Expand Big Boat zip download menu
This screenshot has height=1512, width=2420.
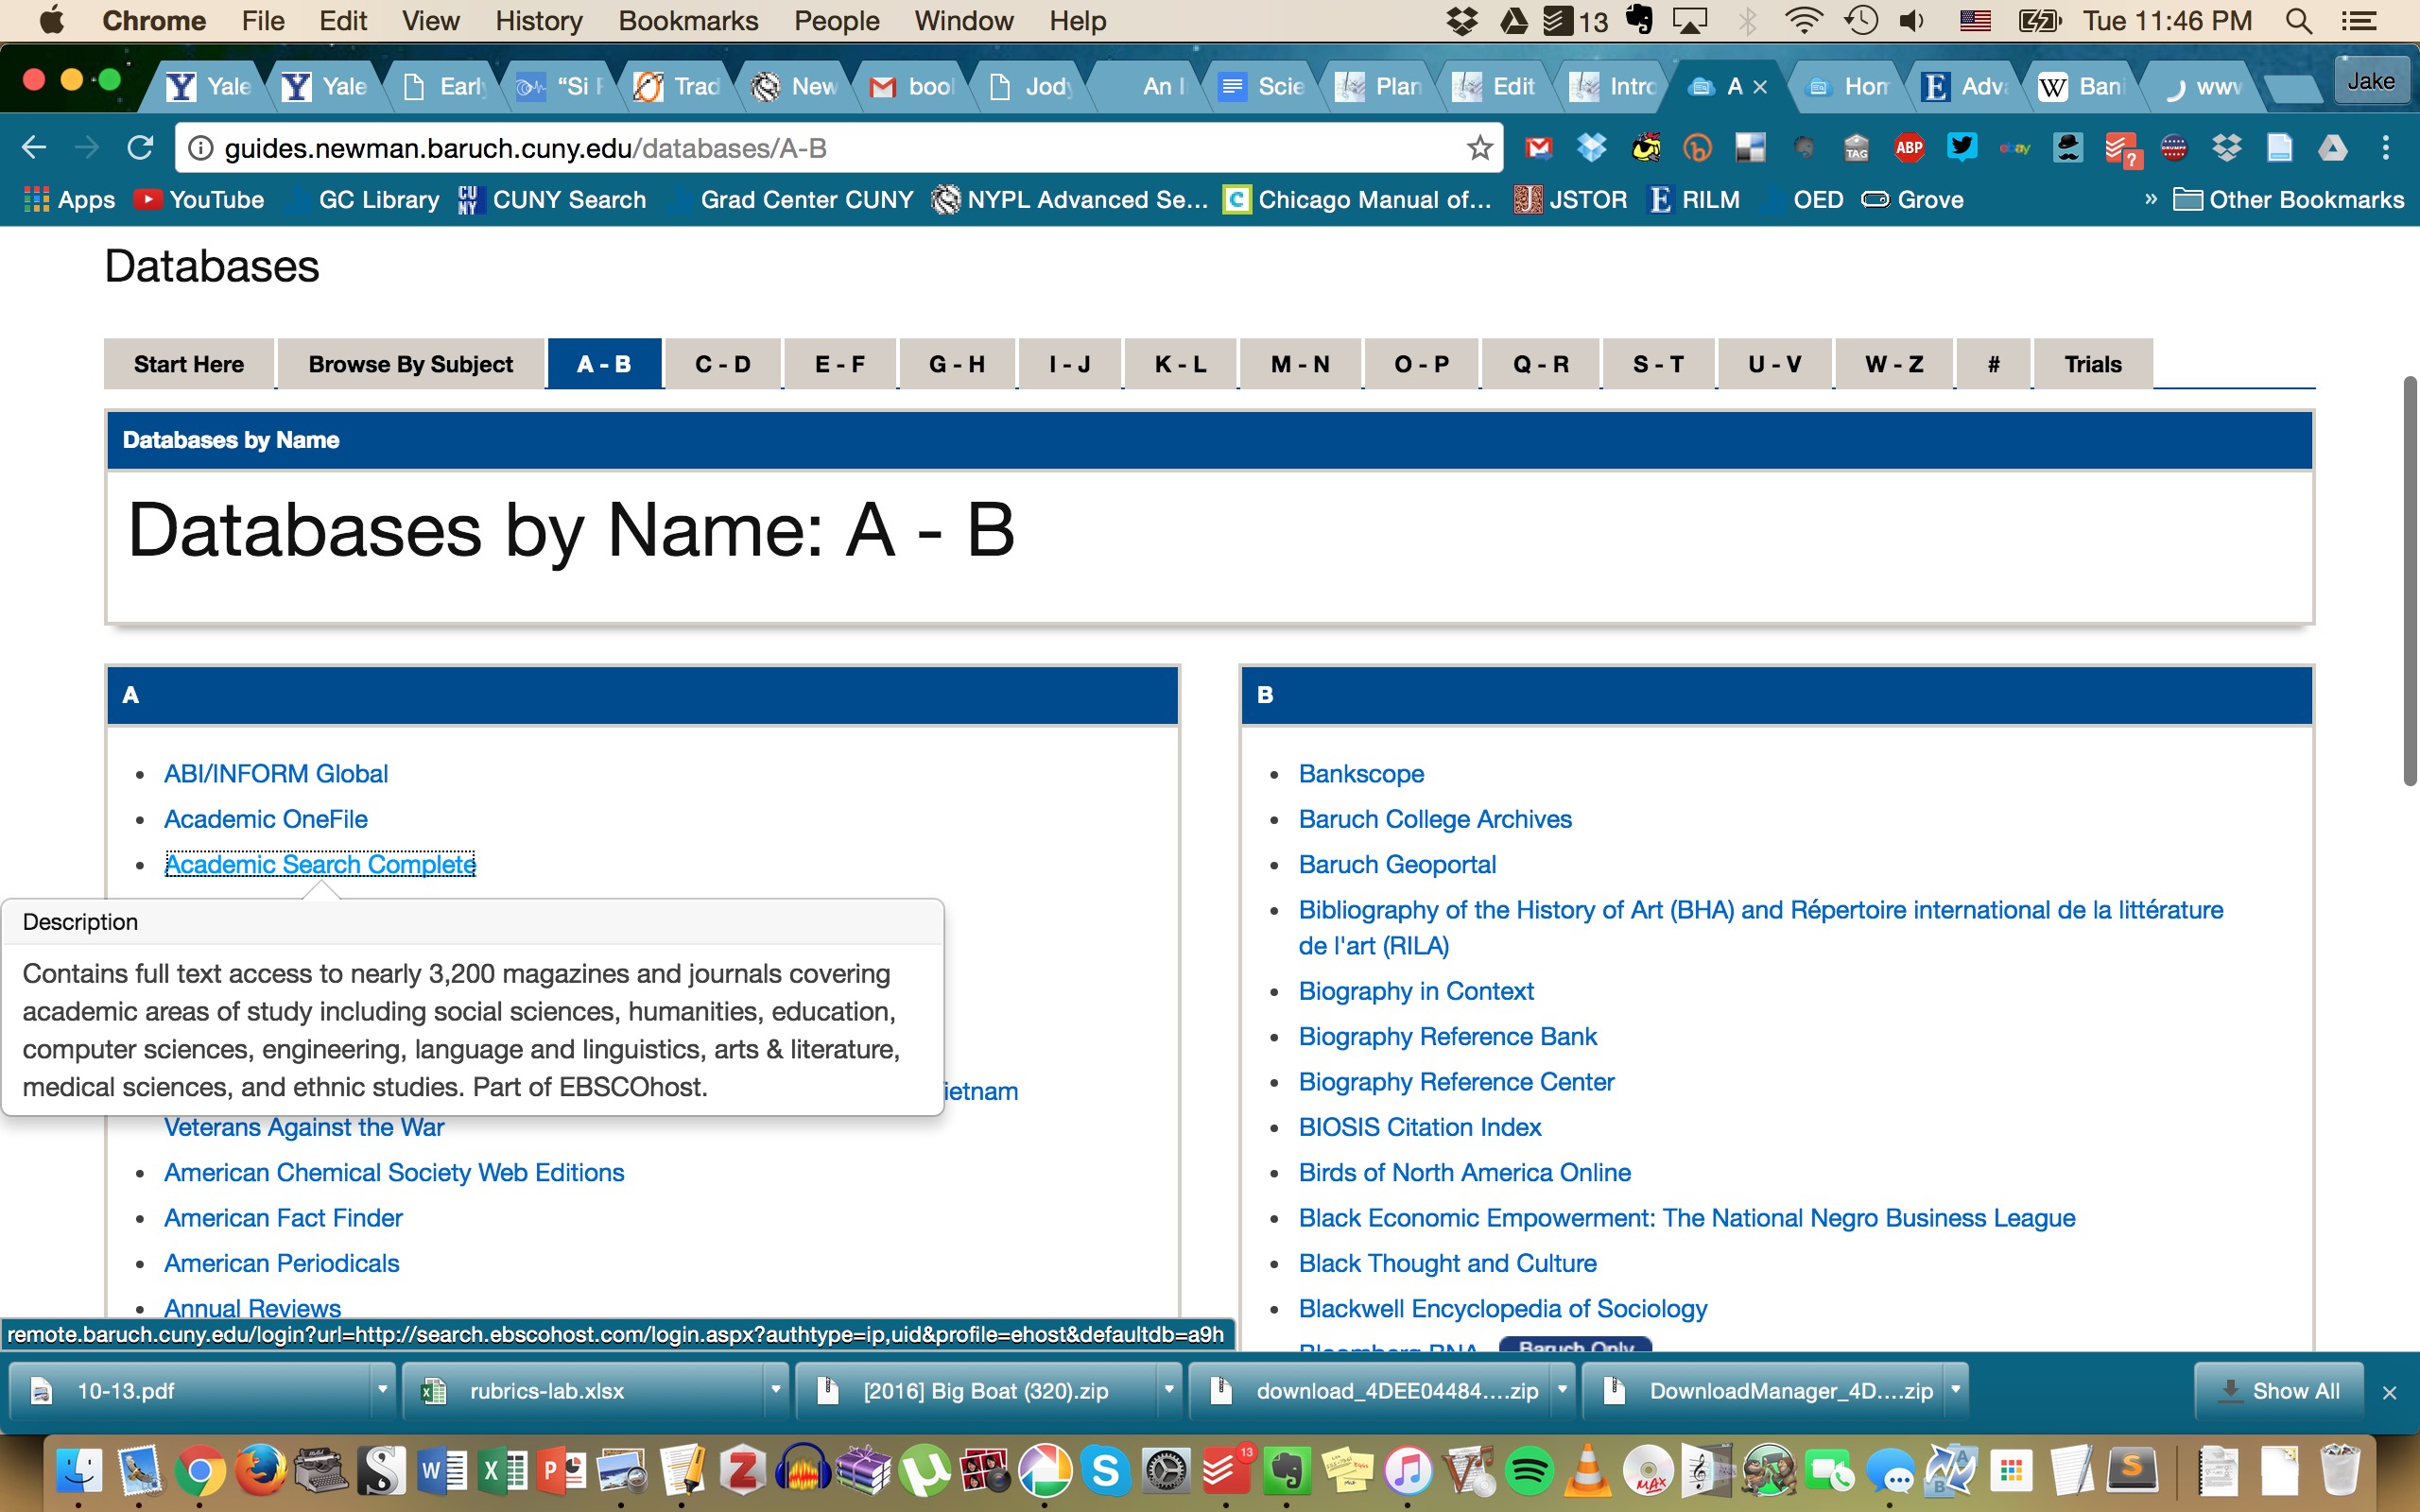(x=1168, y=1390)
